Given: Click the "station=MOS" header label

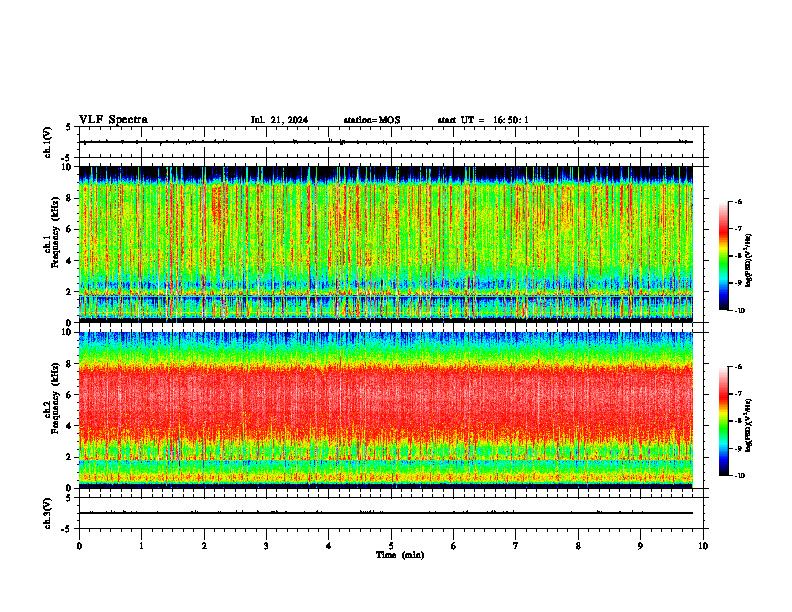Looking at the screenshot, I should click(x=372, y=120).
